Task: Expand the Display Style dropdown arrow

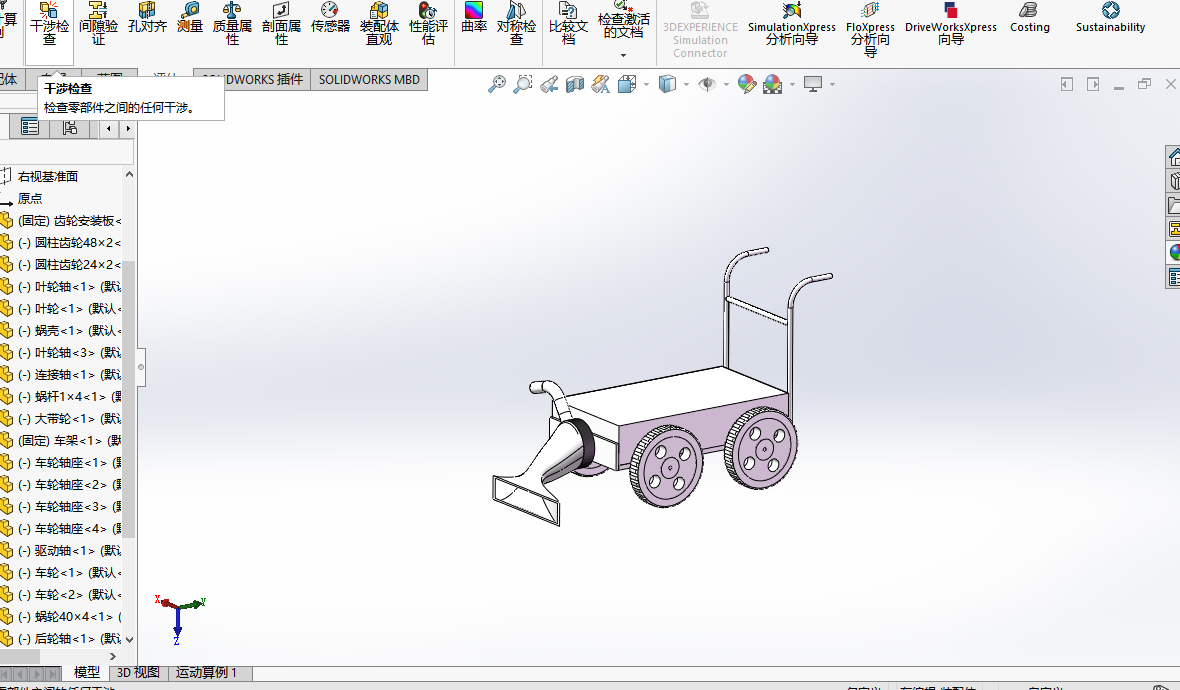Action: tap(686, 84)
